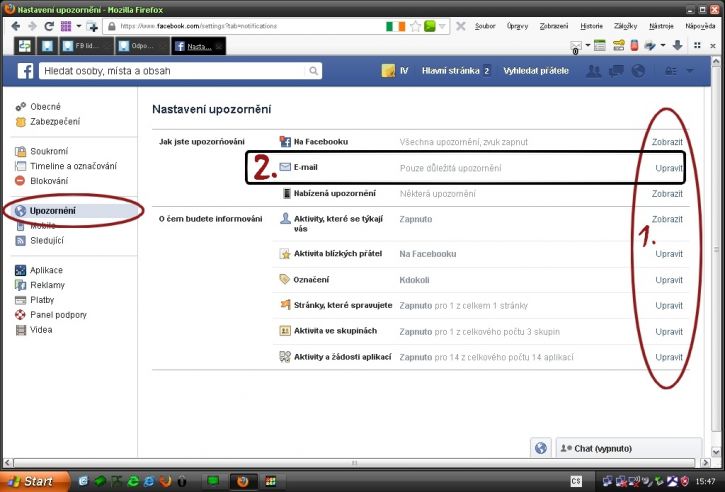Click the Windows Start button
The height and width of the screenshot is (492, 725).
coord(35,481)
